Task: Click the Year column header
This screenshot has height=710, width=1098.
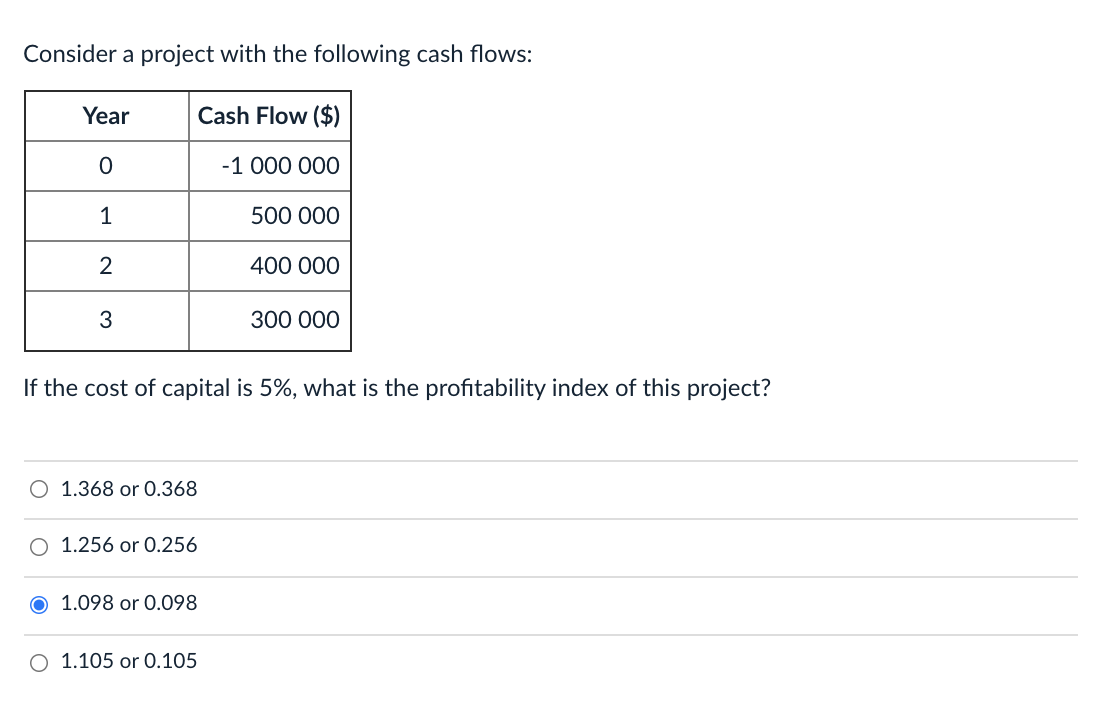Action: point(106,116)
